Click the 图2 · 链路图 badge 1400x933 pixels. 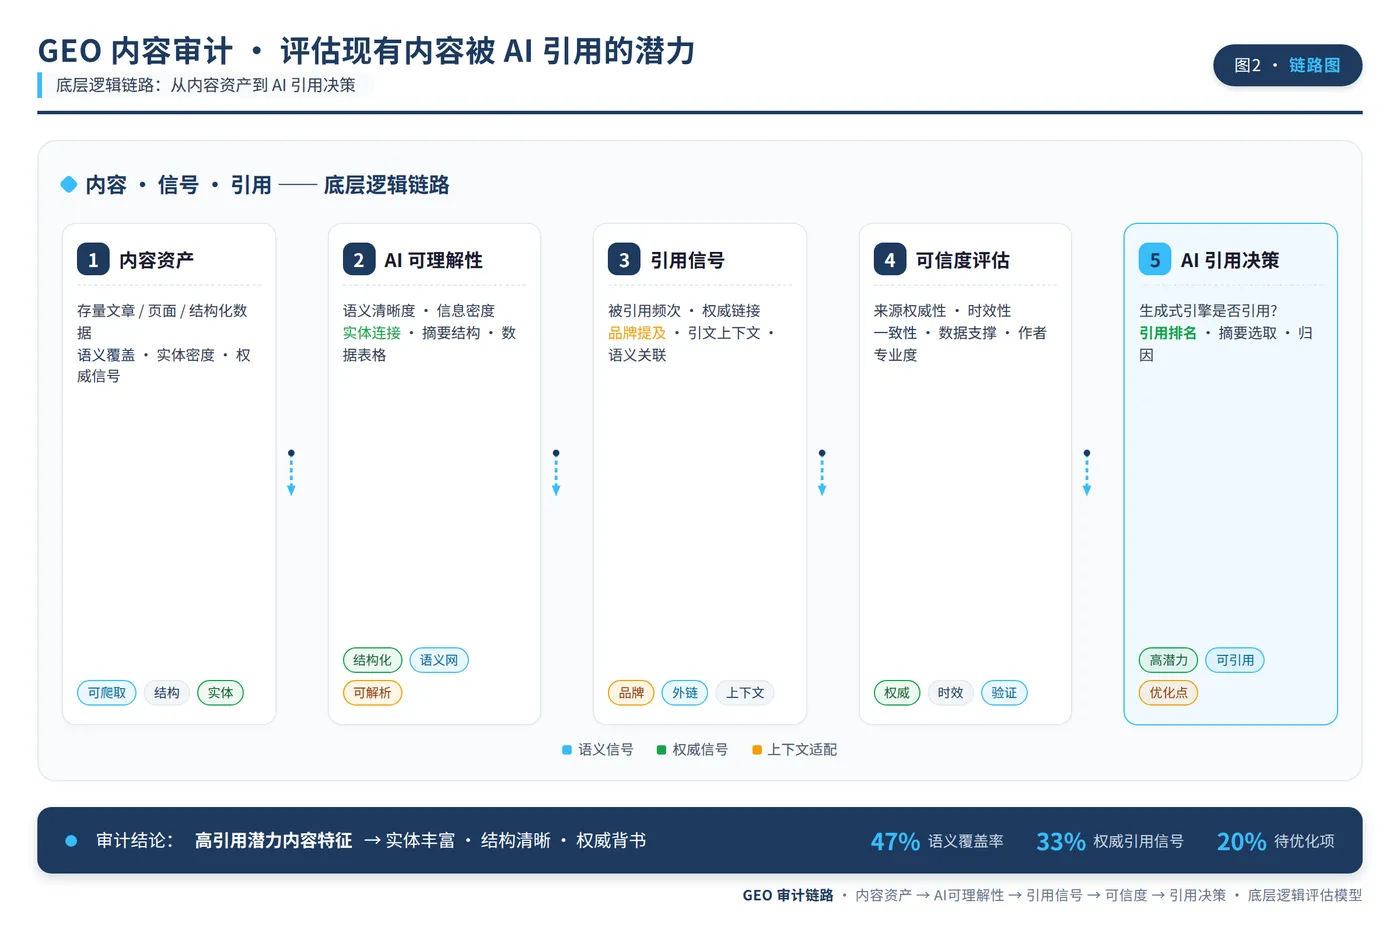[x=1287, y=65]
